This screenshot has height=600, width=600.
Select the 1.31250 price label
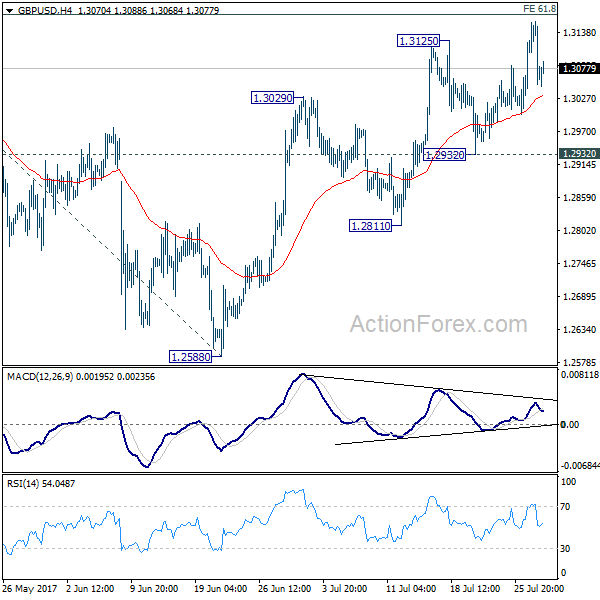coord(418,41)
